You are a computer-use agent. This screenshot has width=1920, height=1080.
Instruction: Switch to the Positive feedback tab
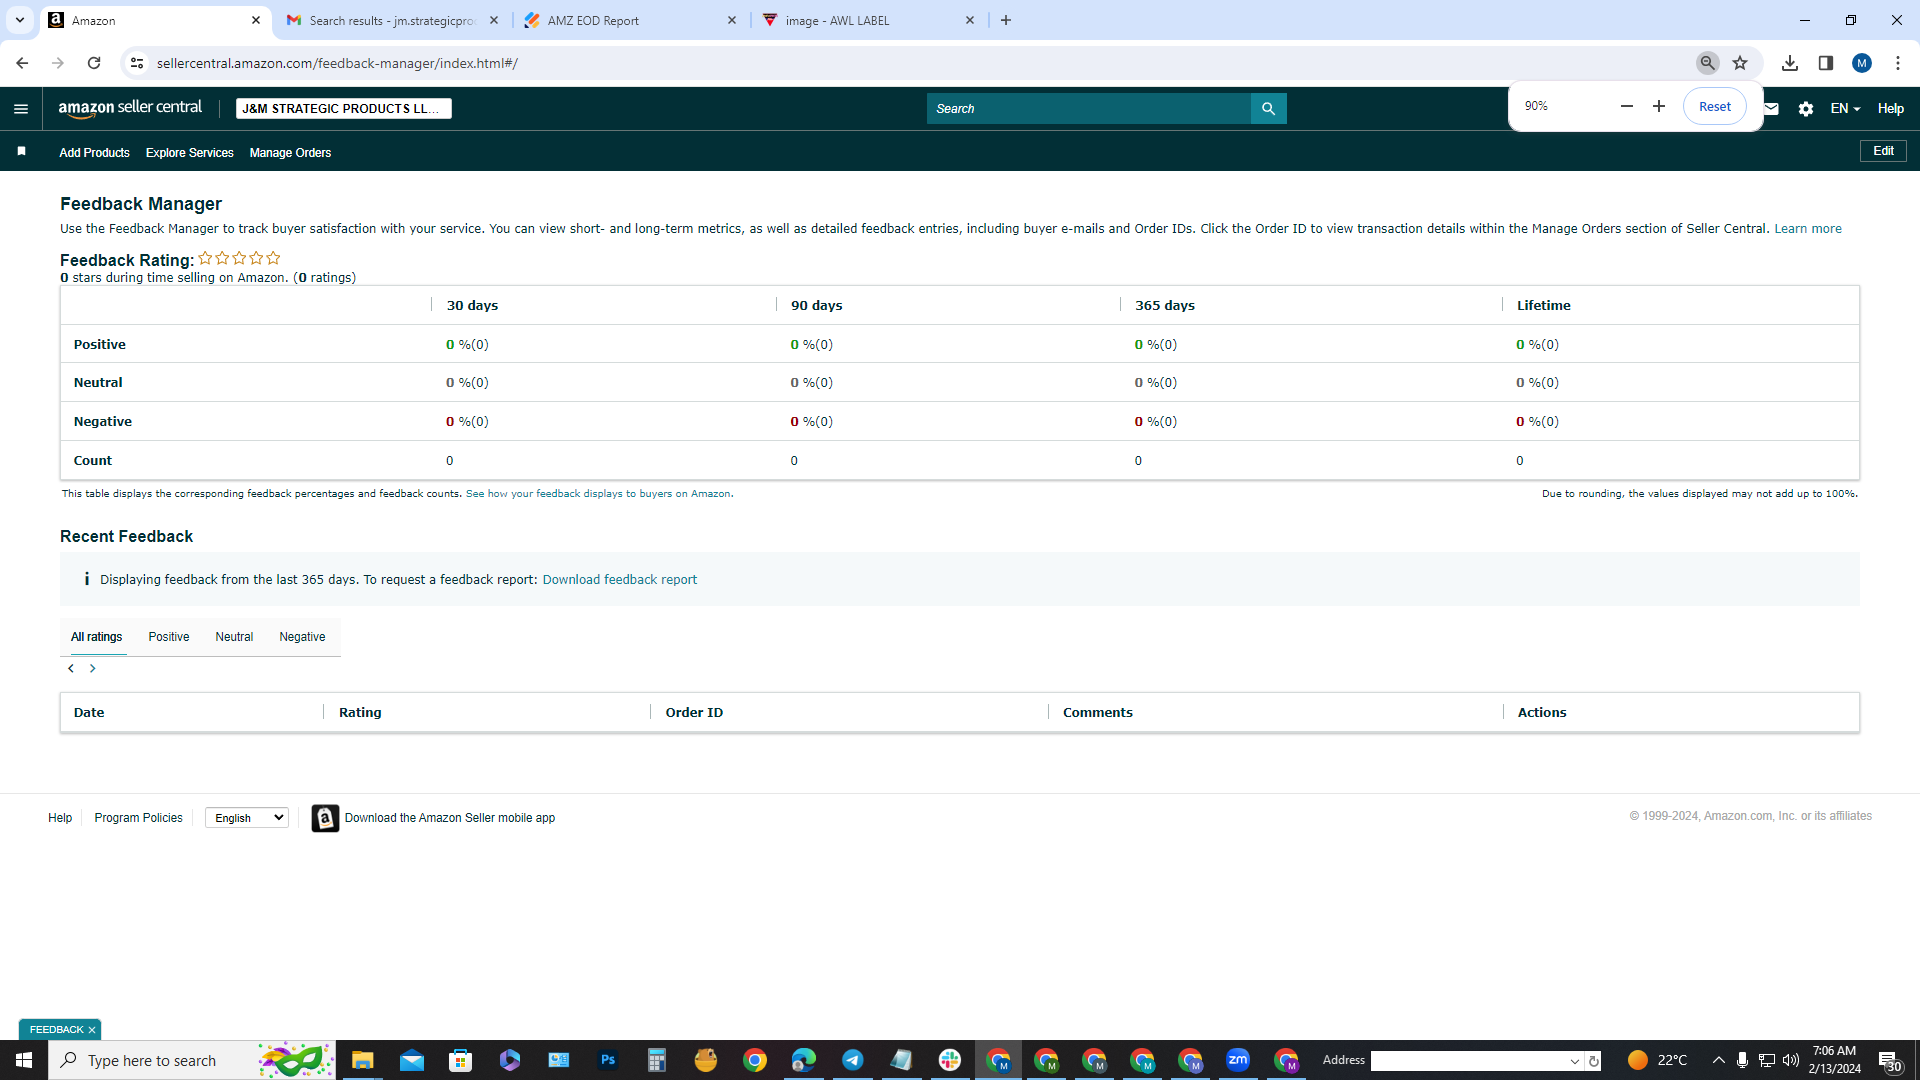(x=169, y=637)
